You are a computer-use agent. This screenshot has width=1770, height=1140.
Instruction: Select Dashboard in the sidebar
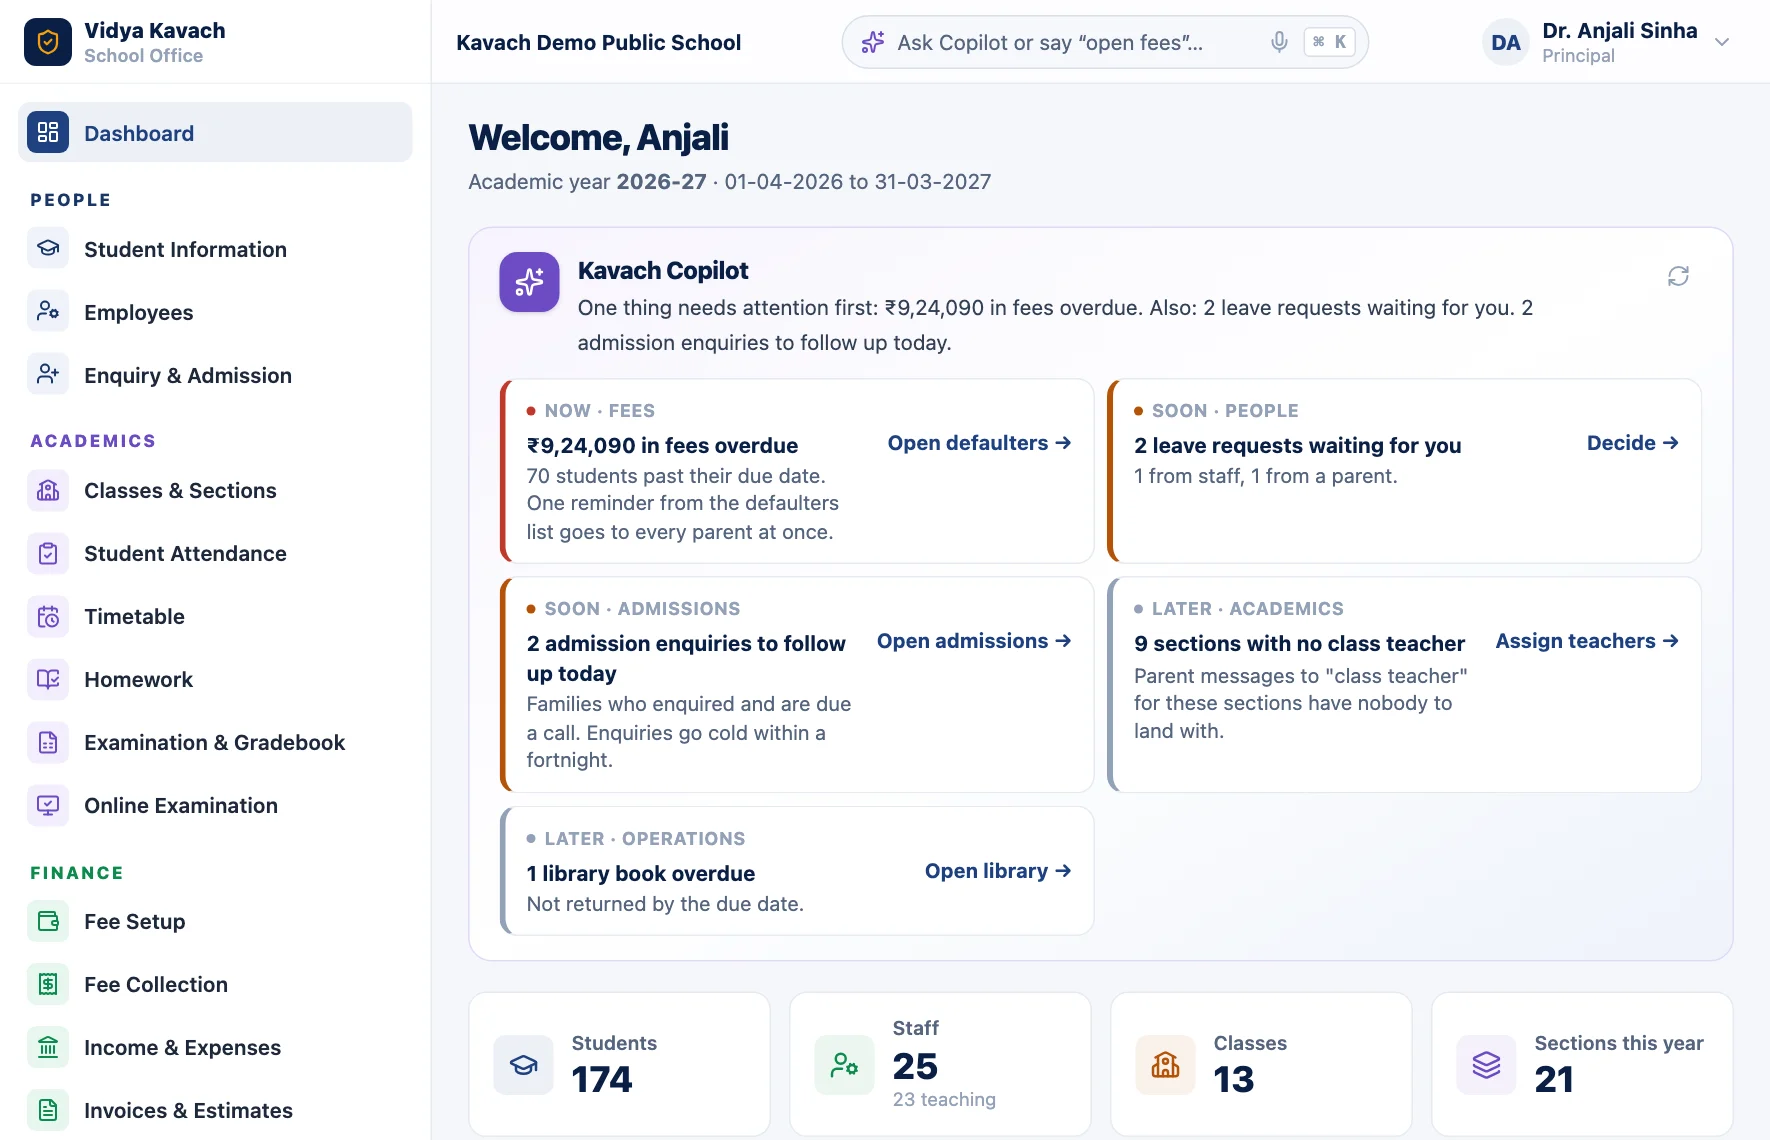[x=215, y=132]
